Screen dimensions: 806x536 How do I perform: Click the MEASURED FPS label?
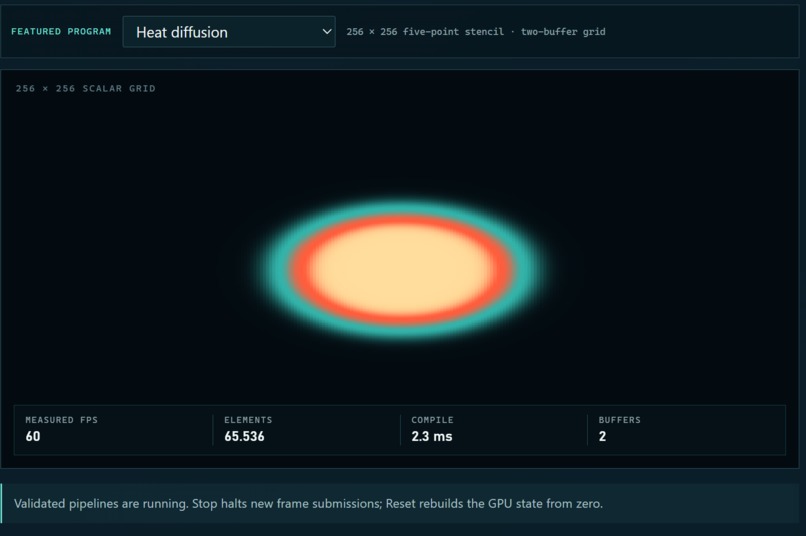coord(62,420)
